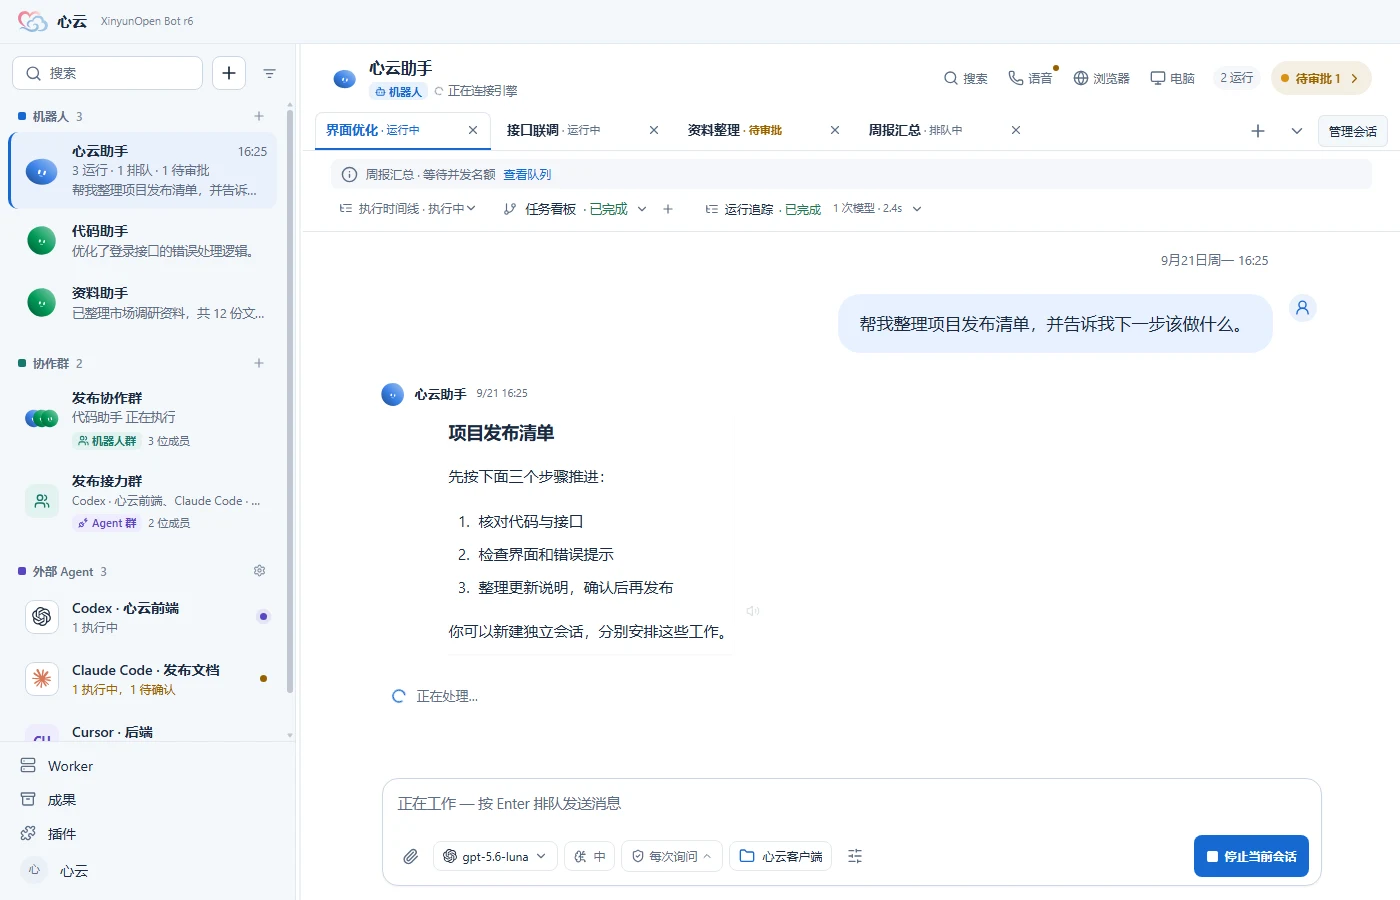
Task: Open the gpt-5.6-luna model dropdown
Action: pyautogui.click(x=495, y=856)
